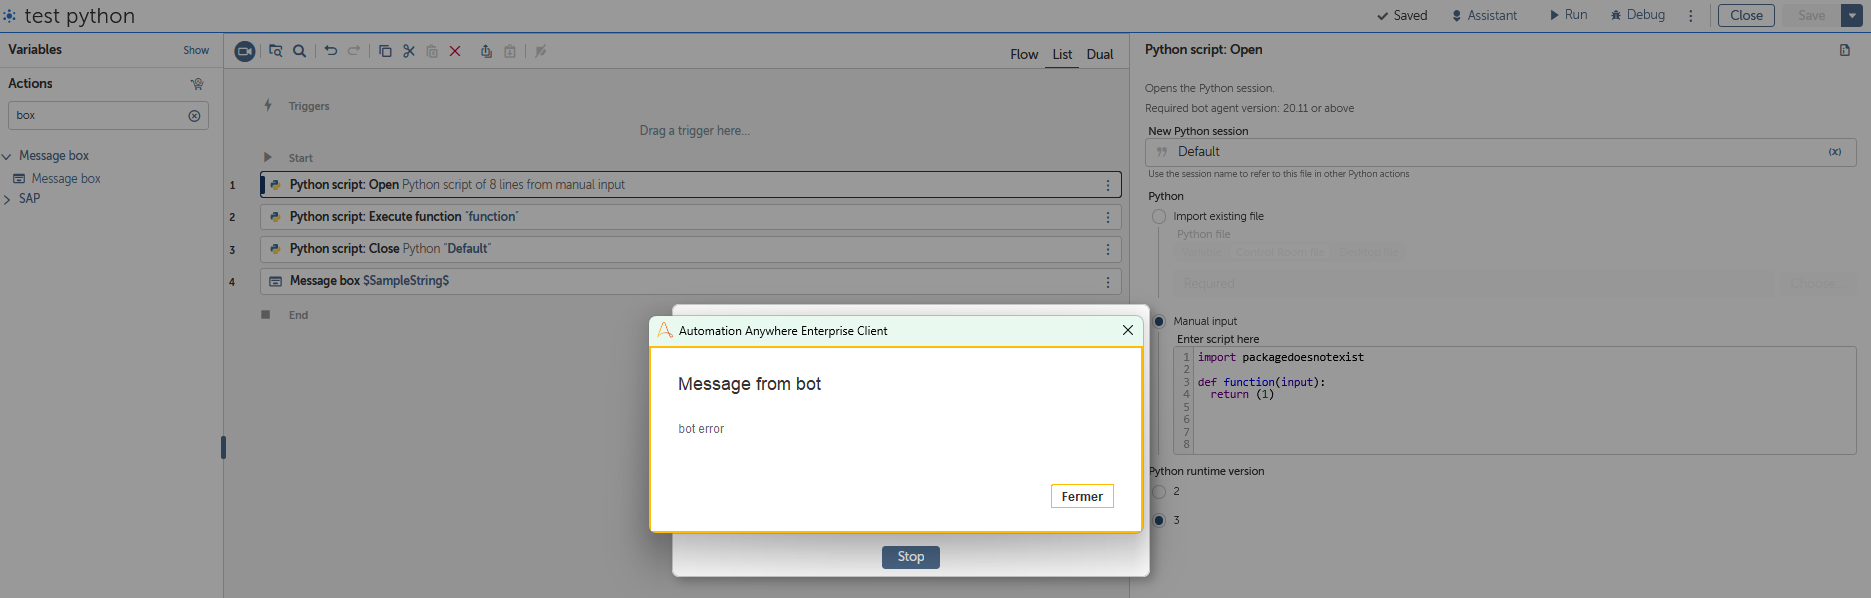Click the Saved status indicator
Viewport: 1871px width, 598px height.
point(1402,16)
